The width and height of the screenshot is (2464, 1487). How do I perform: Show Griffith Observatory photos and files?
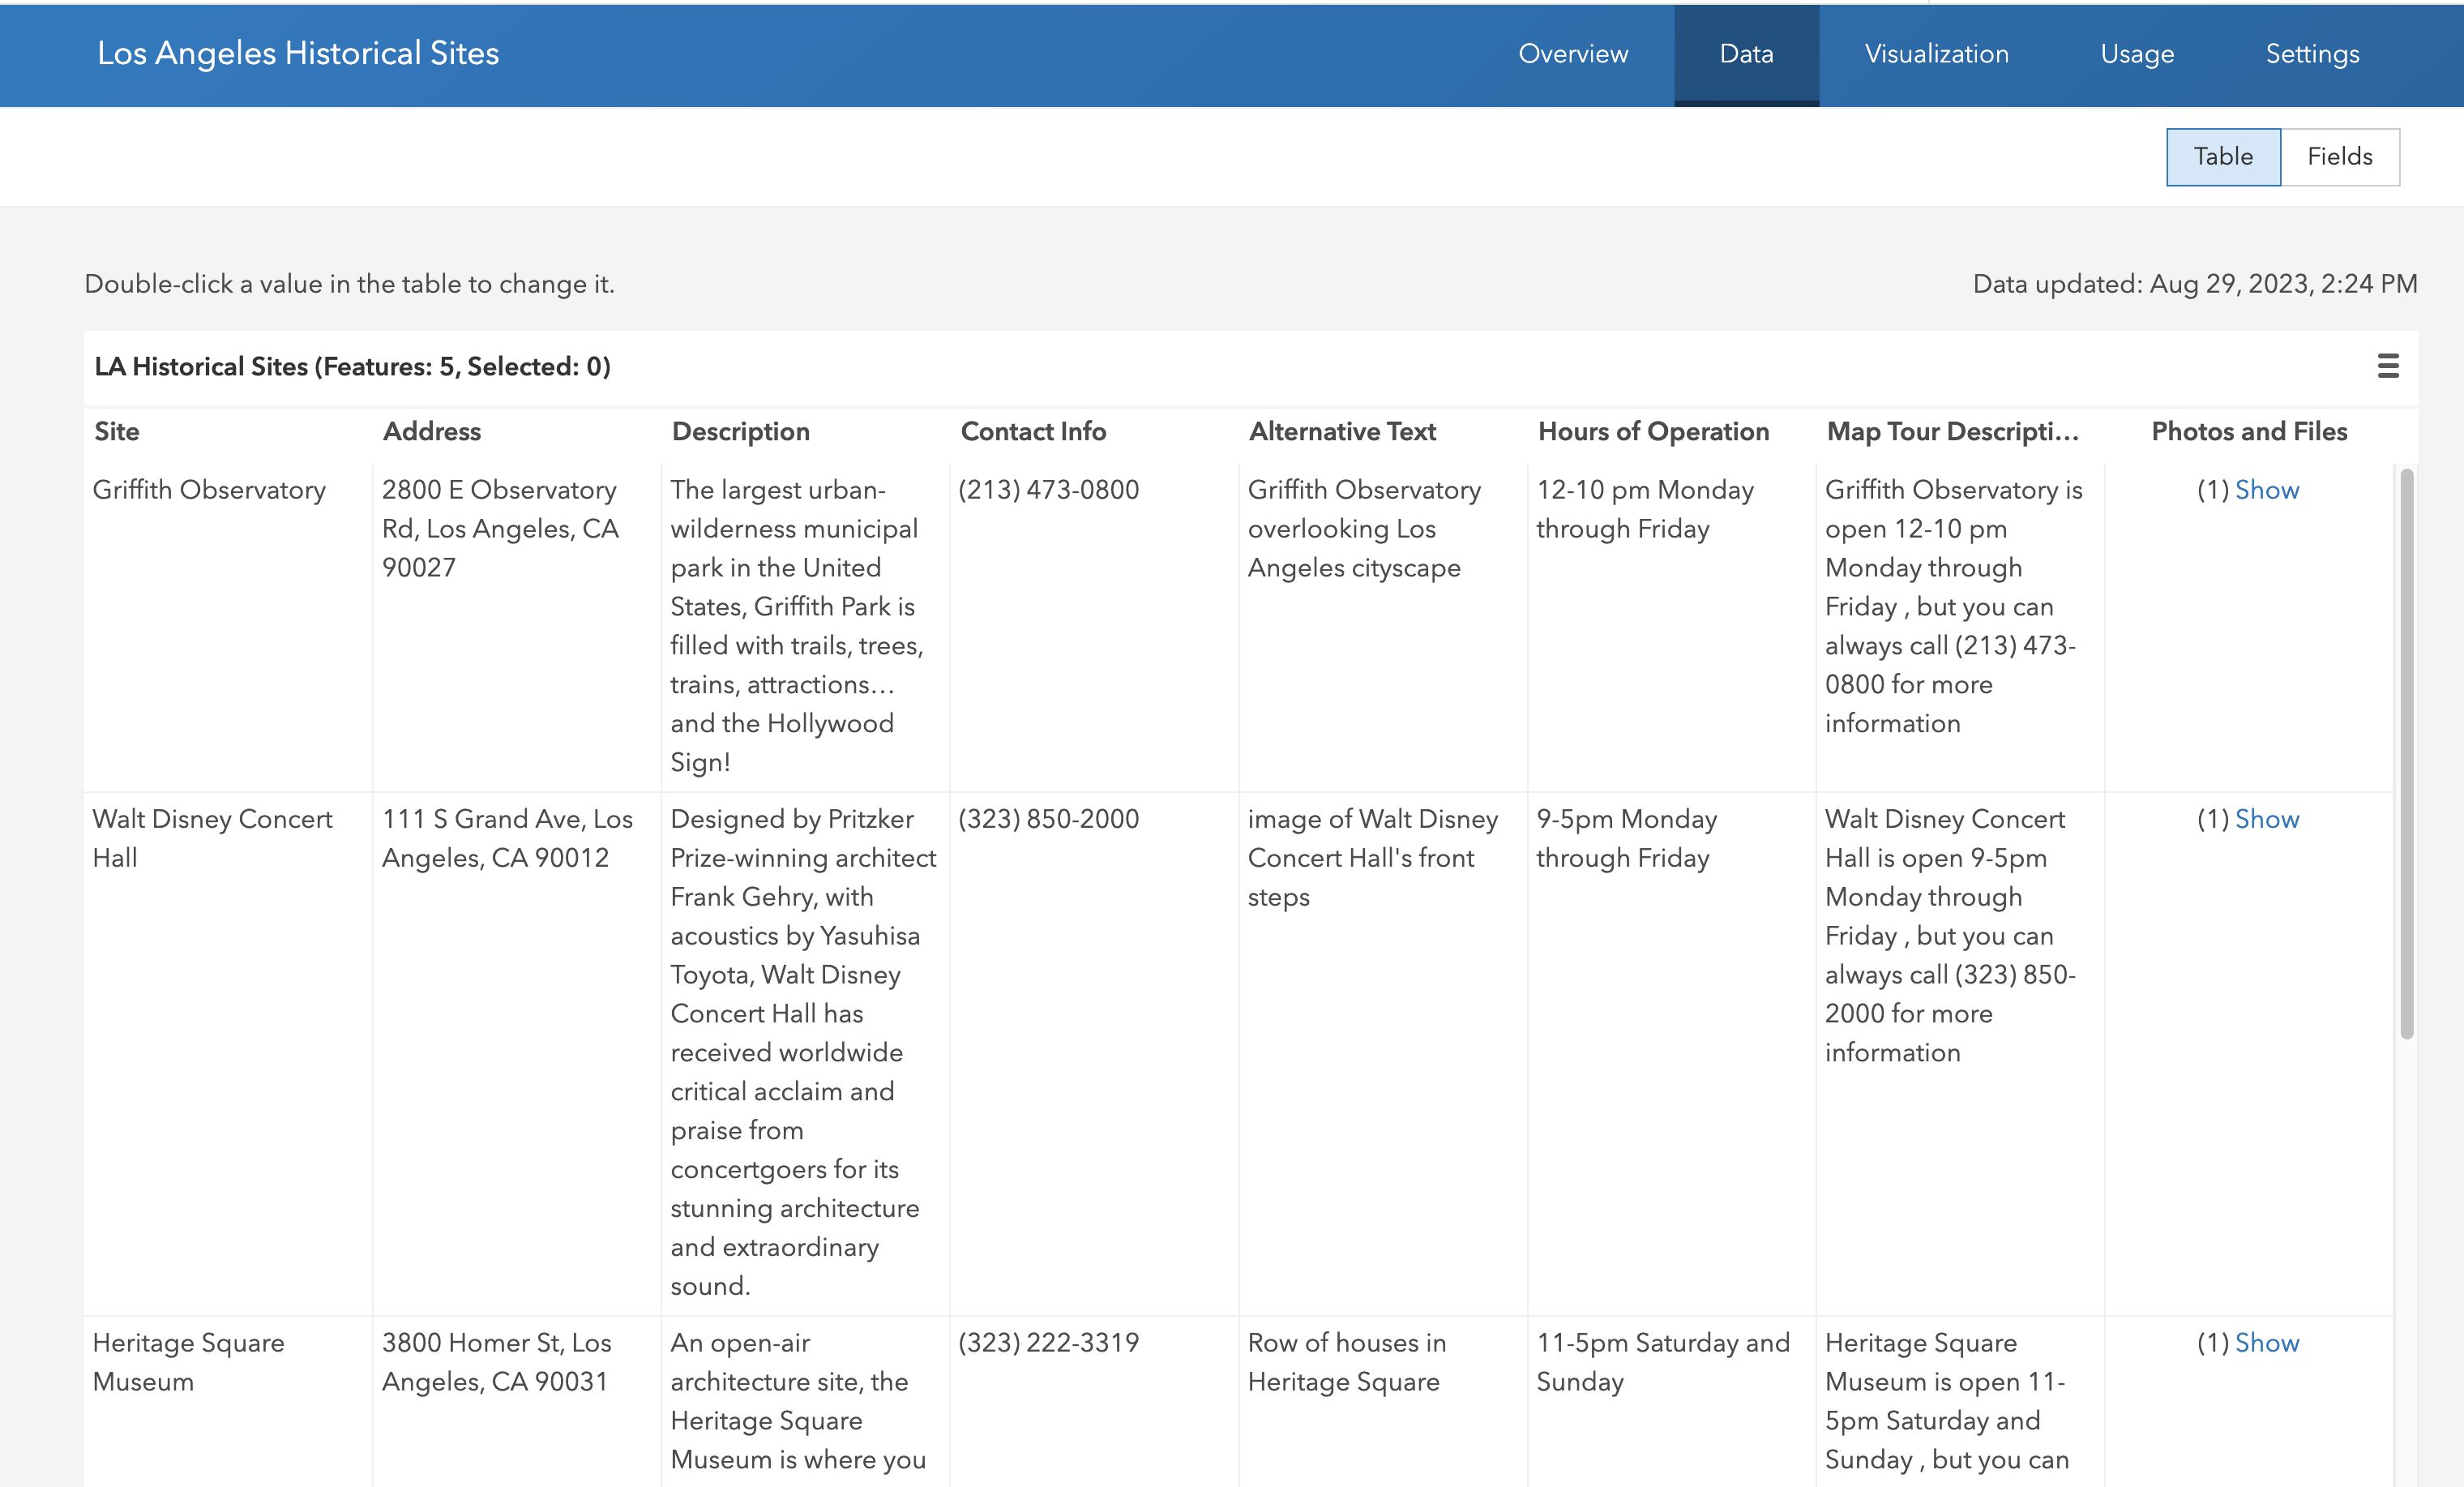point(2266,490)
